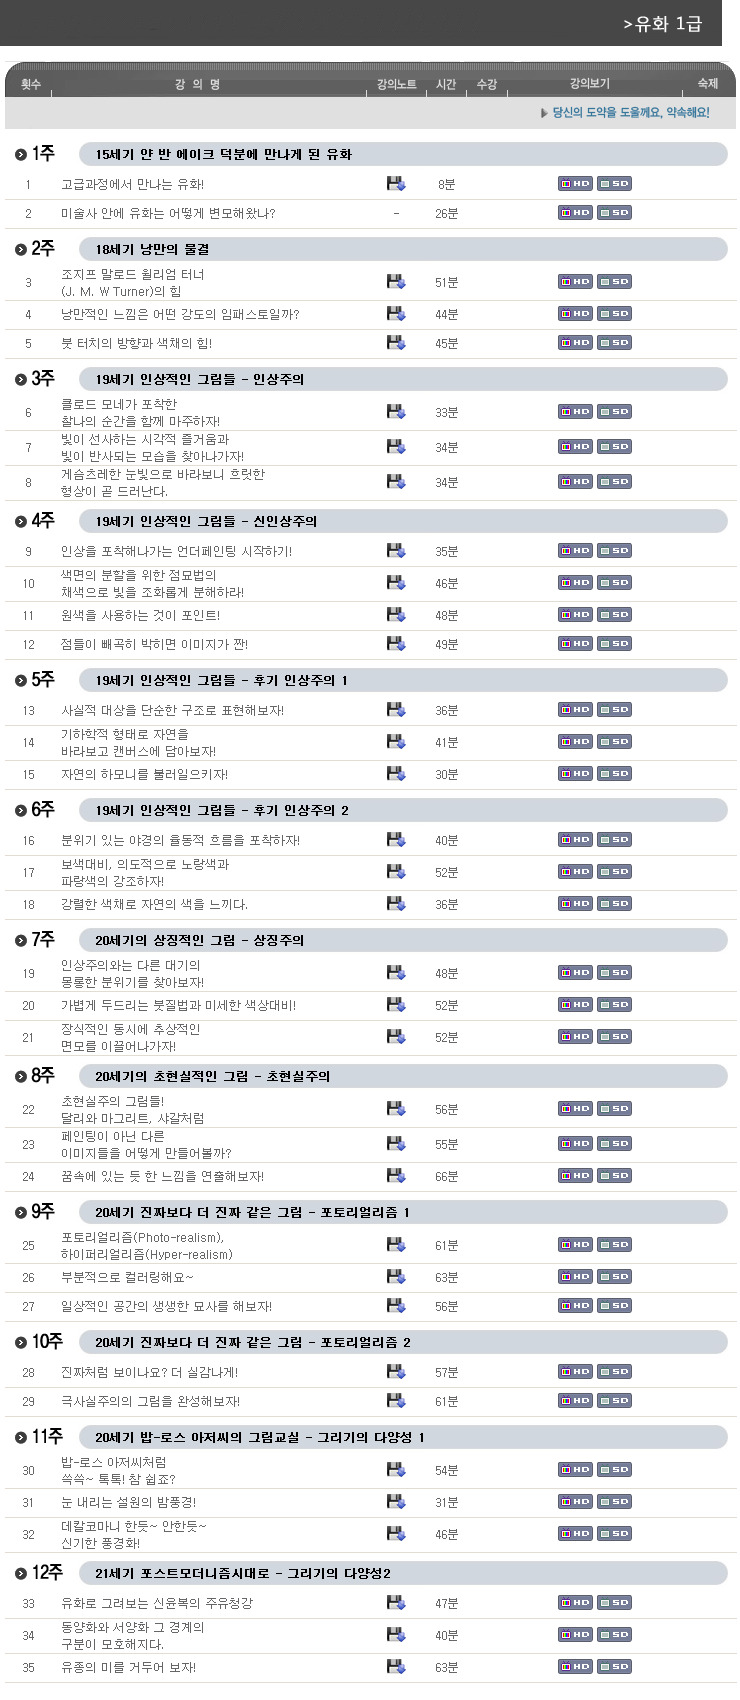Image resolution: width=740 pixels, height=1700 pixels.
Task: Download lecture note for lecture 1
Action: pos(396,183)
